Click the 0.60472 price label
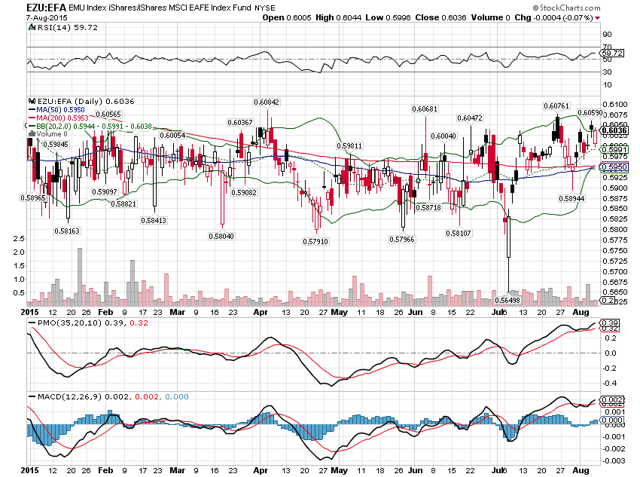Screen dimensions: 640x477 (469, 118)
